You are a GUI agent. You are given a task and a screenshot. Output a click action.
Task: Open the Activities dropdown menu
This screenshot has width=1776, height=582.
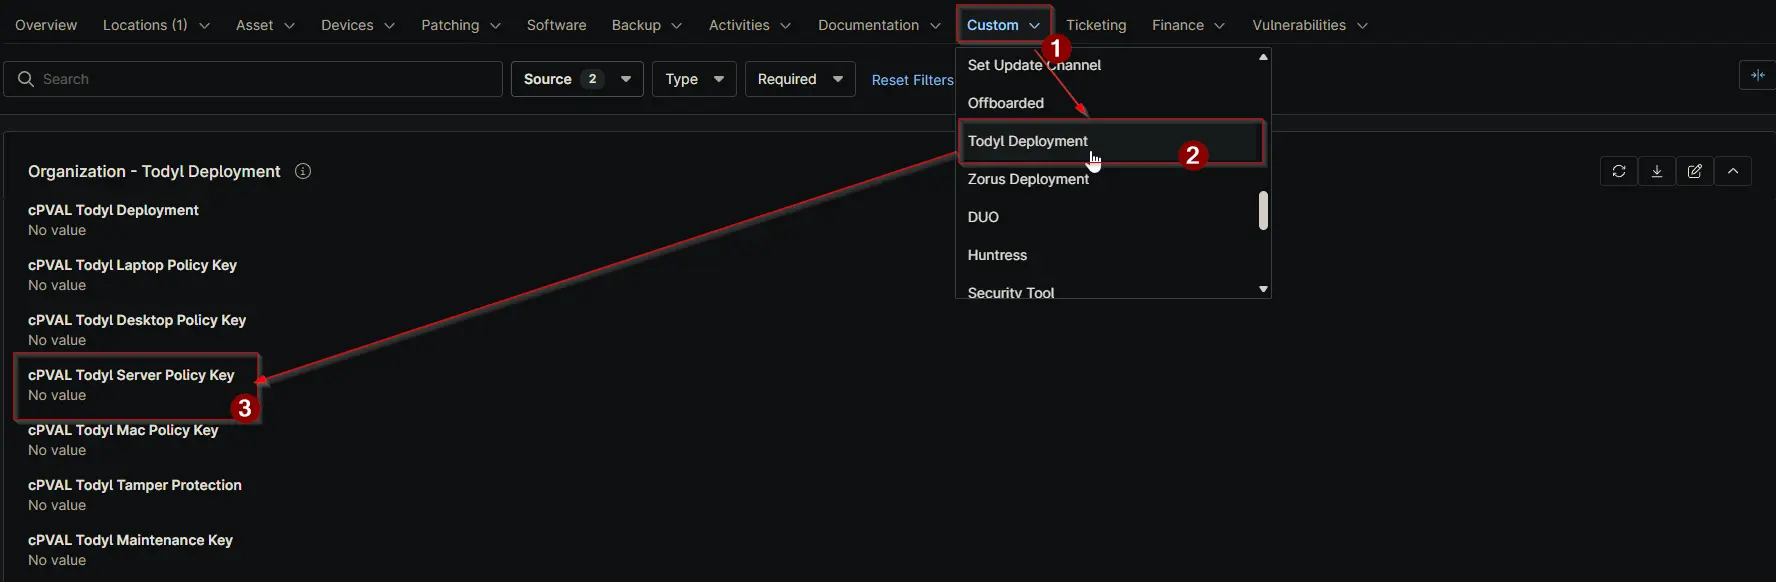click(x=750, y=25)
